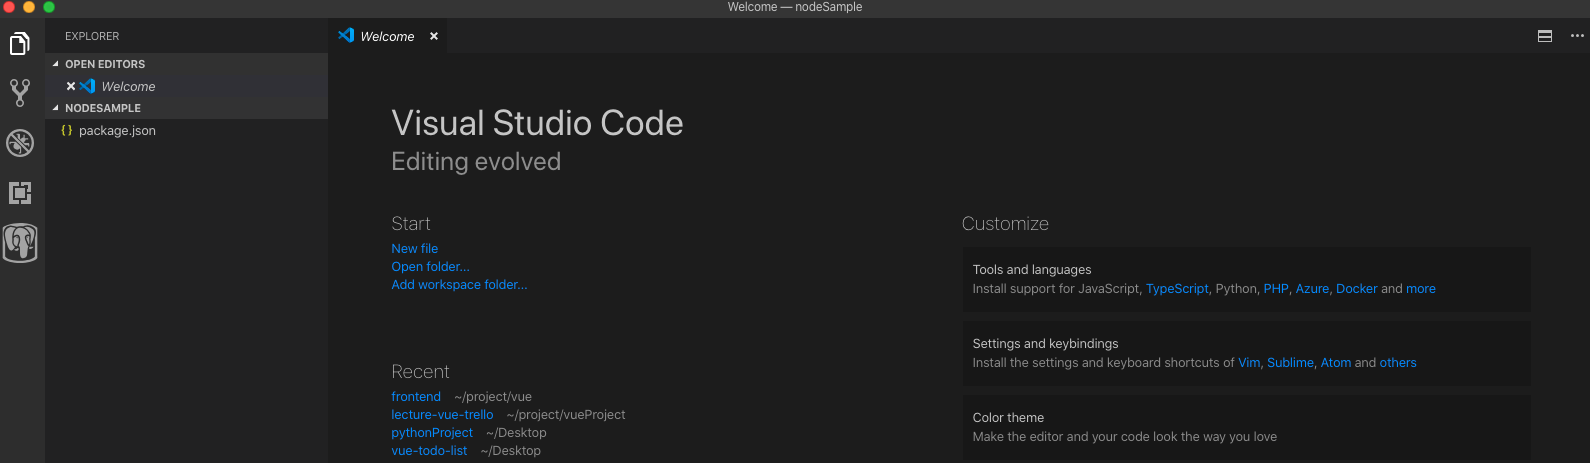This screenshot has height=463, width=1590.
Task: Select the Welcome editor tab
Action: click(x=388, y=36)
